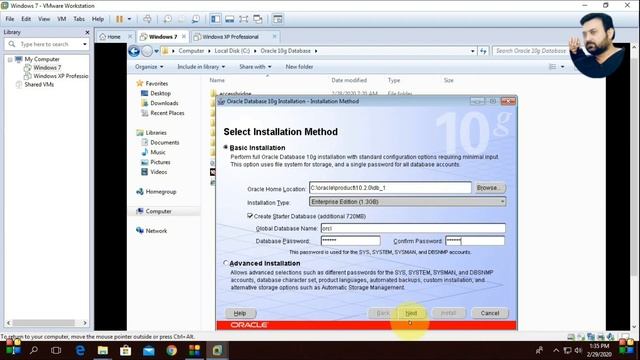640x360 pixels.
Task: Cancel the Oracle Database installation
Action: point(490,313)
